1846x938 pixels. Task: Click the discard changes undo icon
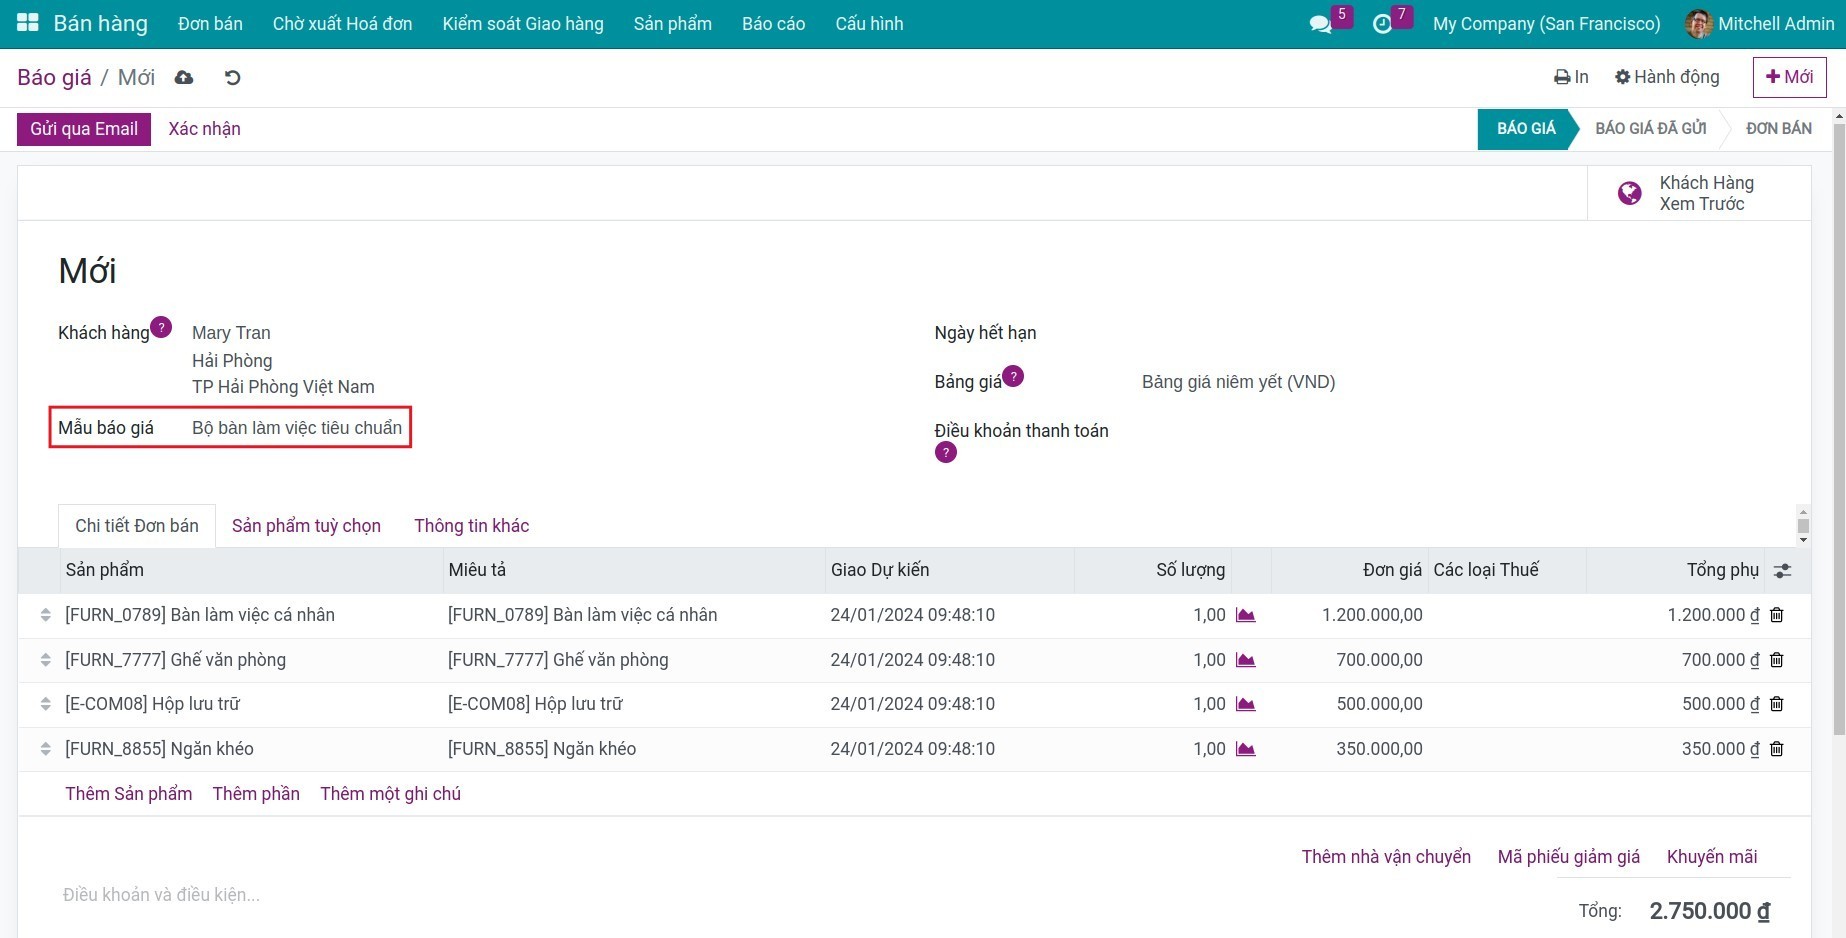[x=232, y=78]
